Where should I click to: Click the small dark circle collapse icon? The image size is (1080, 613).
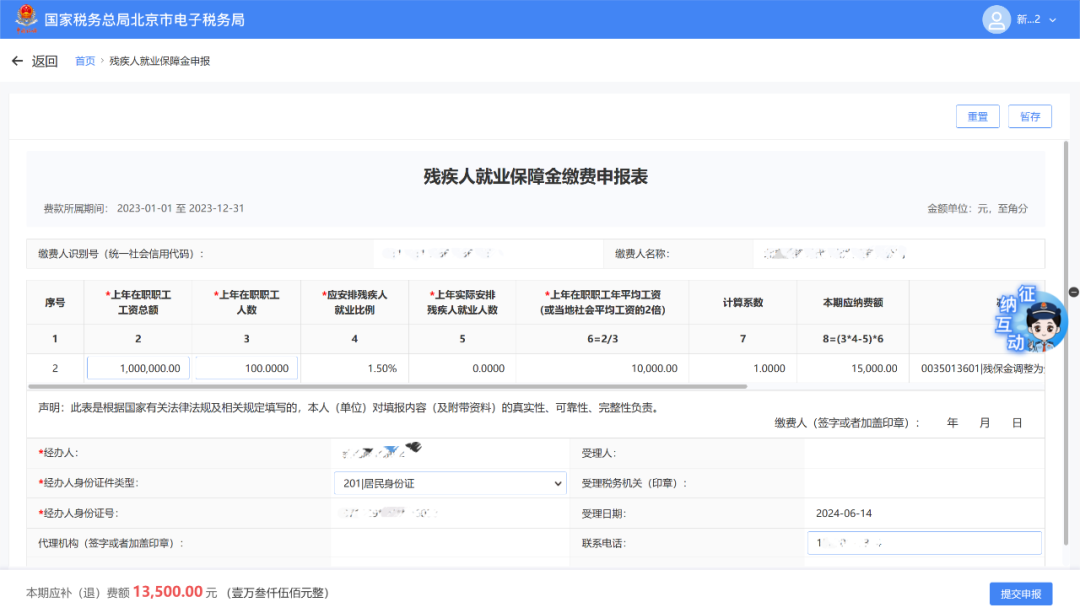tap(1073, 292)
